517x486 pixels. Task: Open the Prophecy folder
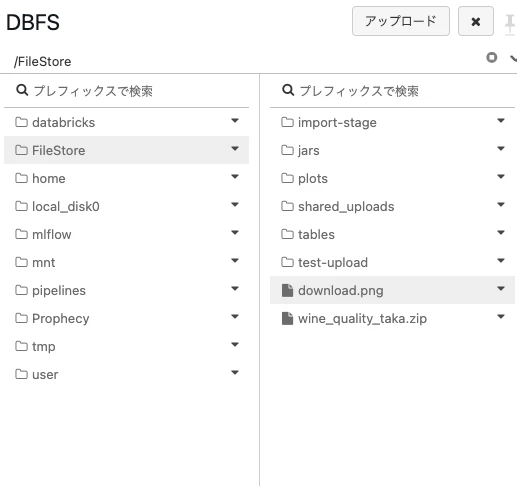click(126, 318)
